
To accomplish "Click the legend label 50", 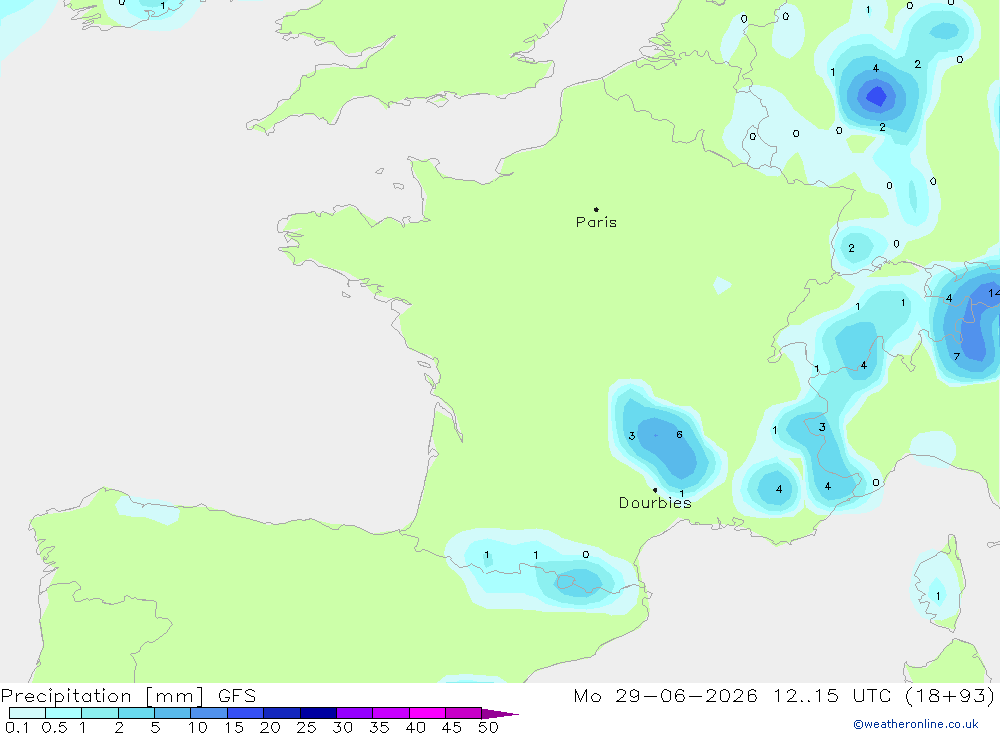I will coord(488,727).
